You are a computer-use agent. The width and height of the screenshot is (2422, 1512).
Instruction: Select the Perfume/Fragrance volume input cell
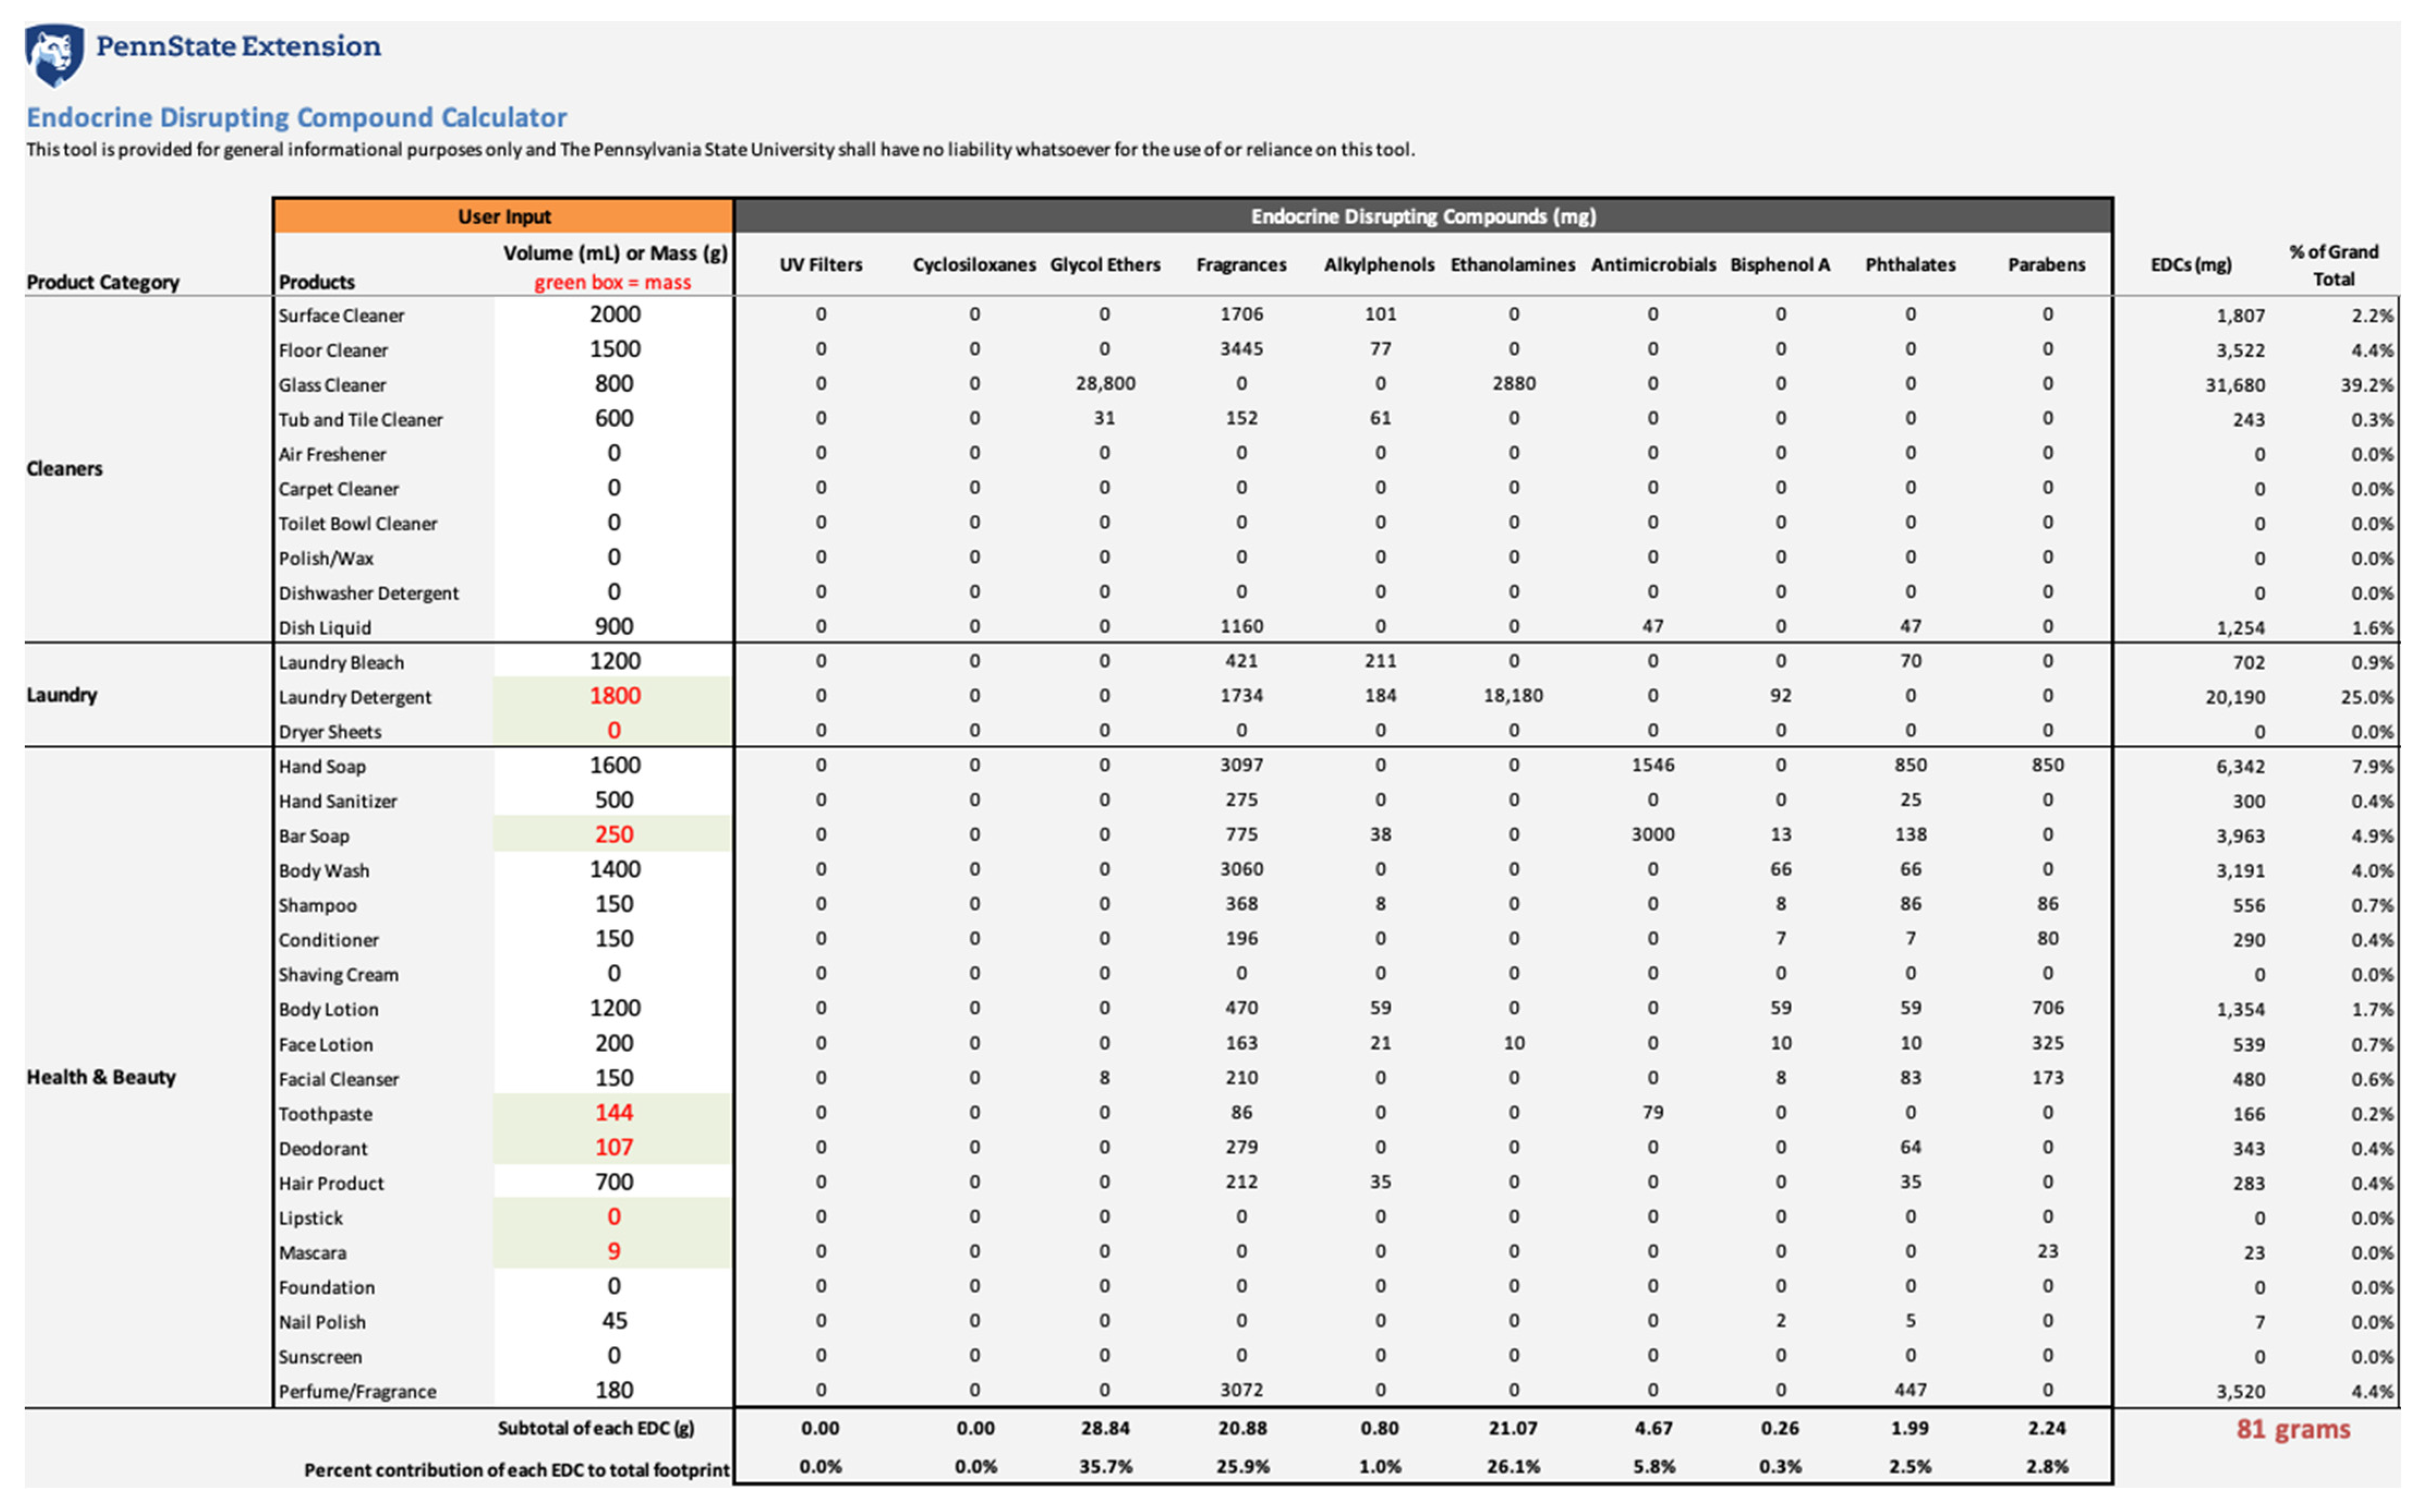614,1391
